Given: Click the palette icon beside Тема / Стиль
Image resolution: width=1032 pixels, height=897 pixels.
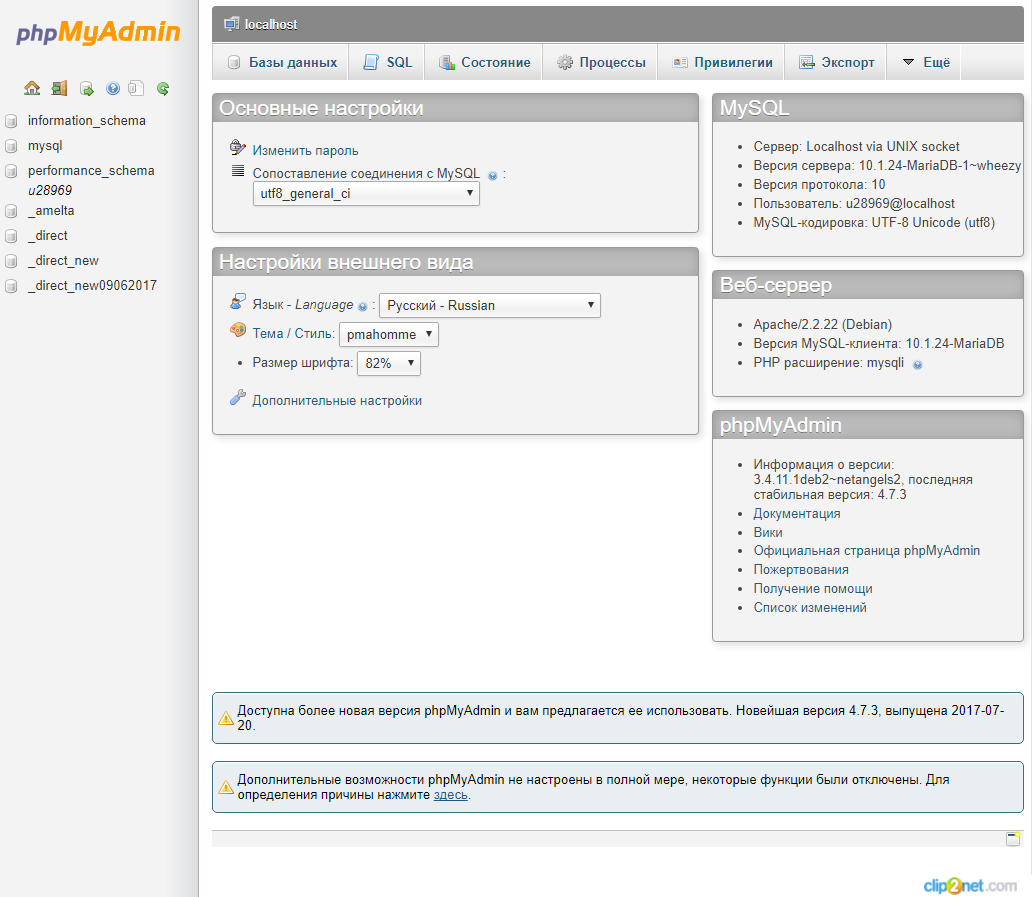Looking at the screenshot, I should tap(238, 330).
